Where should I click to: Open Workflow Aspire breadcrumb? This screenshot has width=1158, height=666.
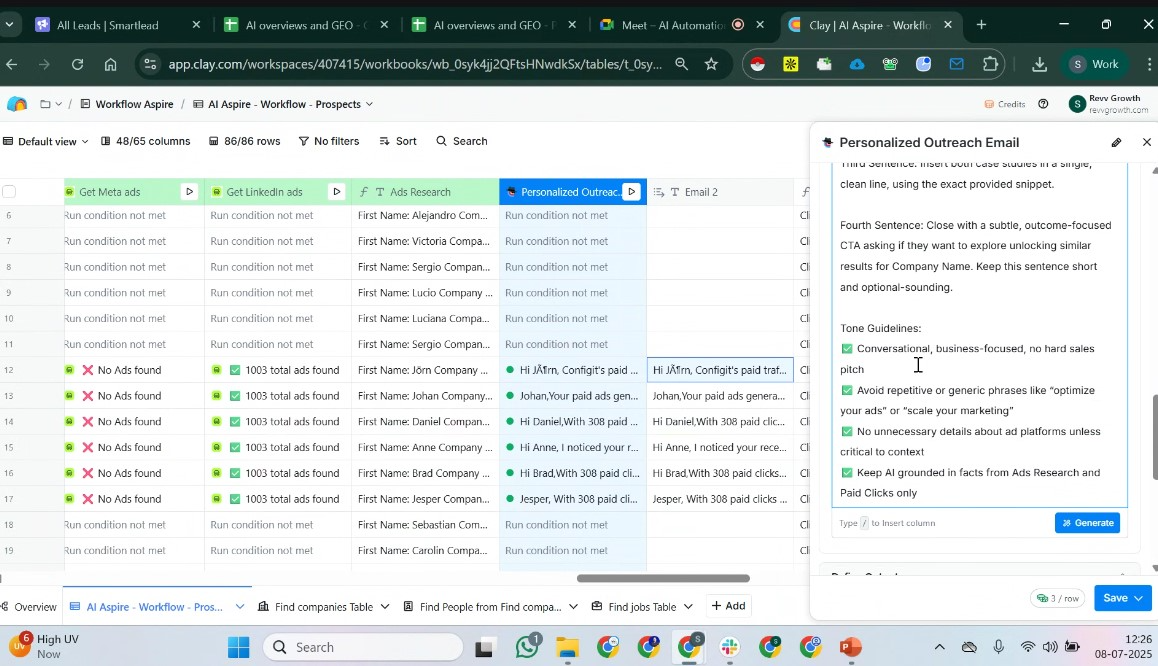click(x=126, y=104)
